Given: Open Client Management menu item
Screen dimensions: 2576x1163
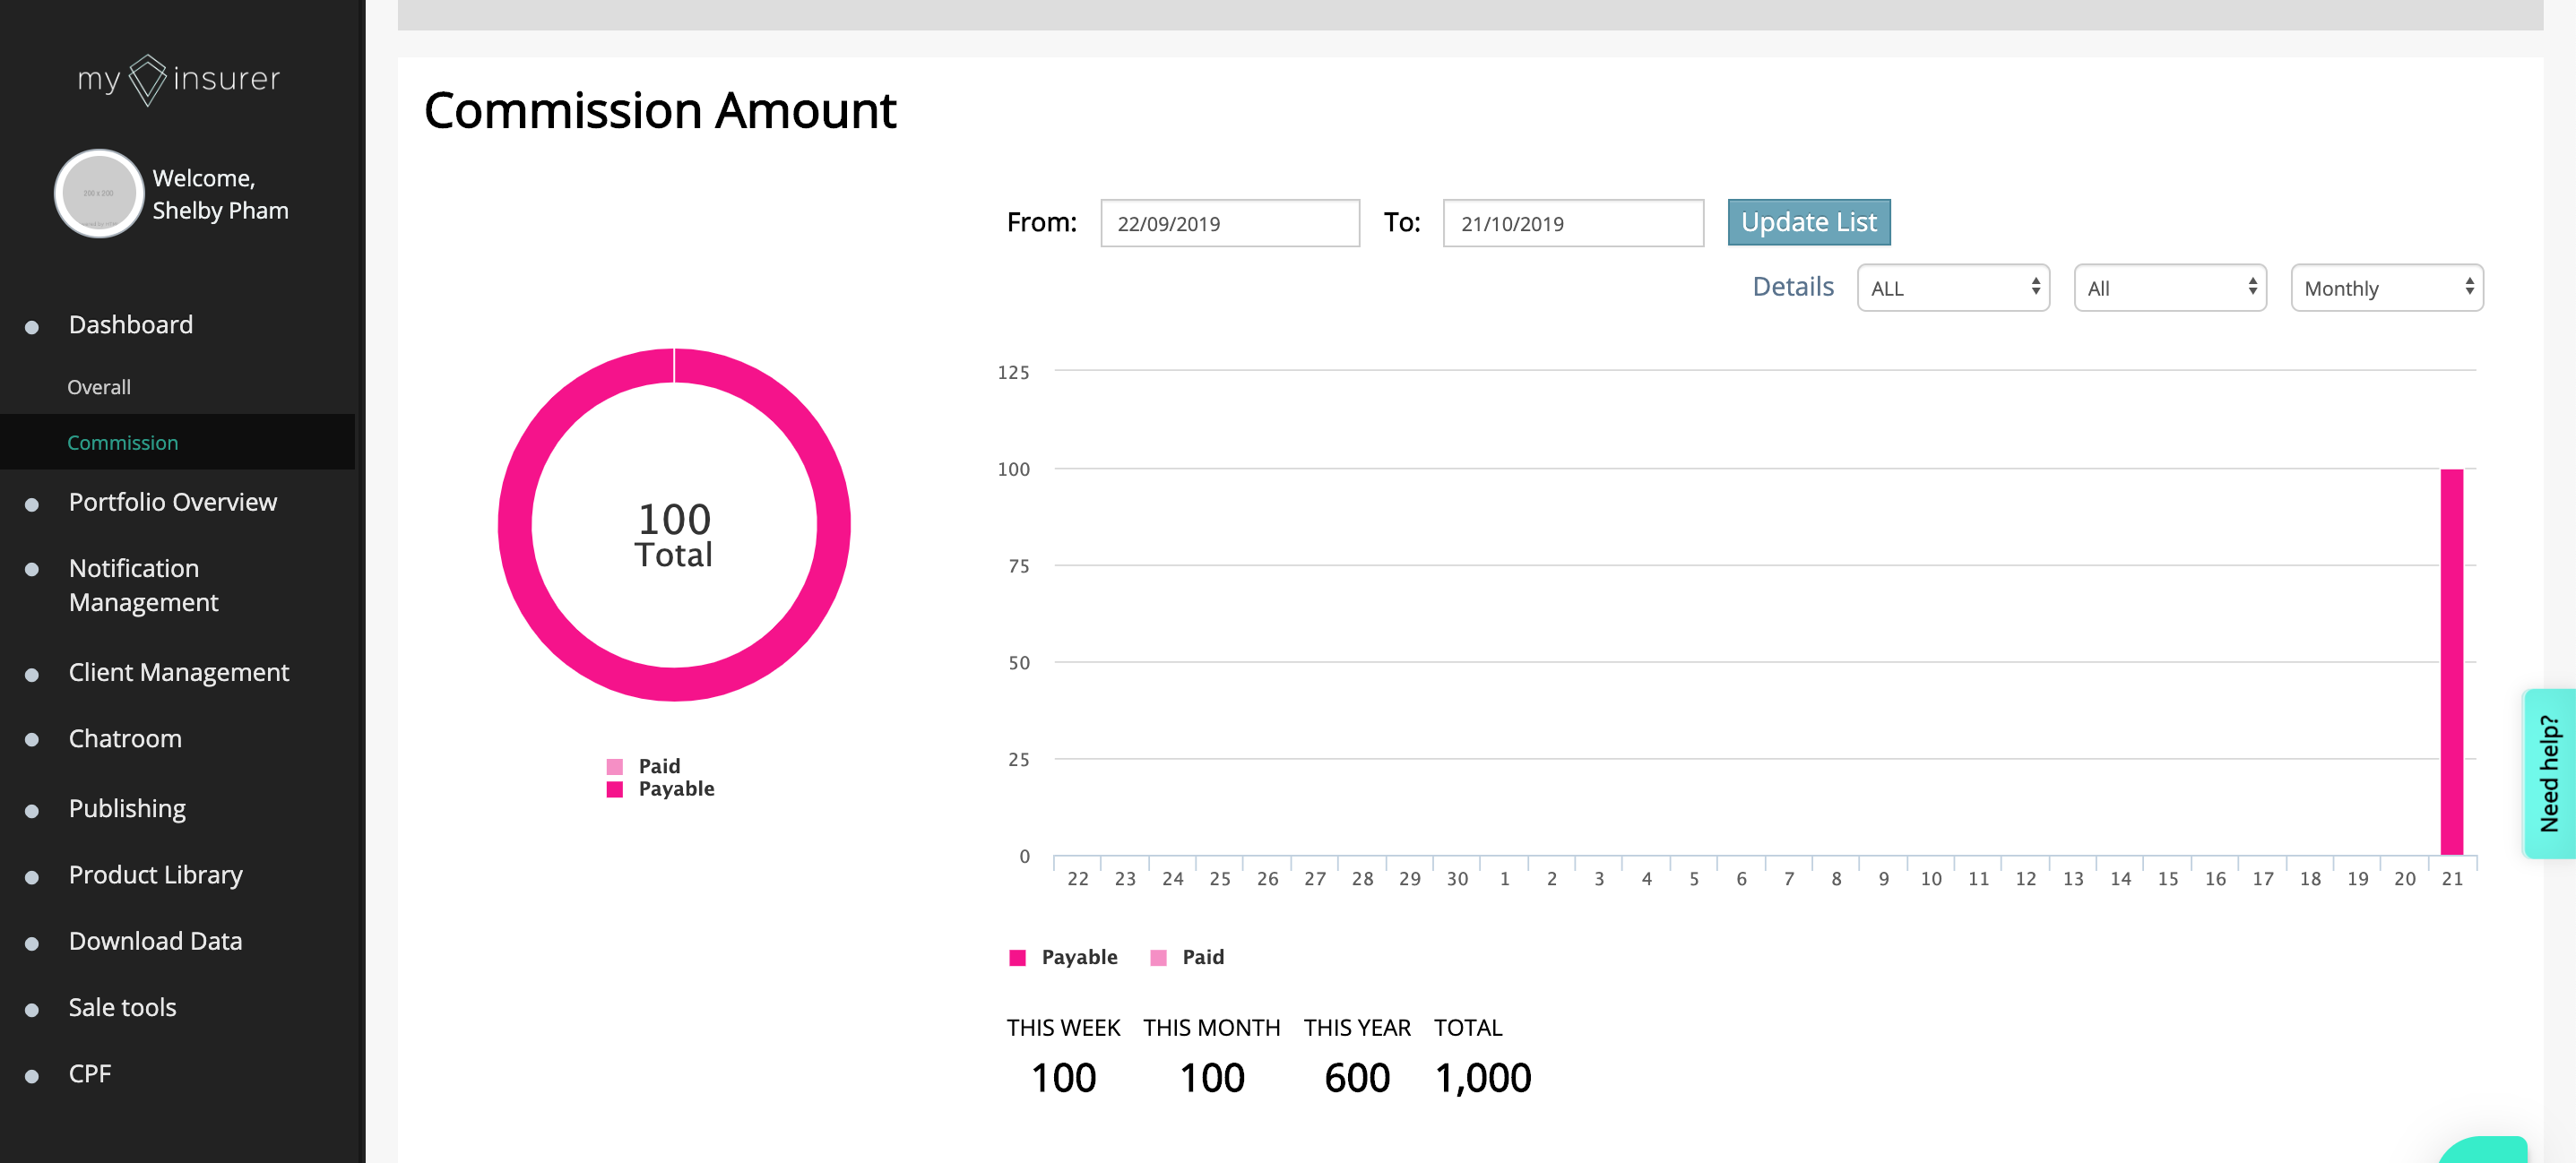Looking at the screenshot, I should pos(178,672).
